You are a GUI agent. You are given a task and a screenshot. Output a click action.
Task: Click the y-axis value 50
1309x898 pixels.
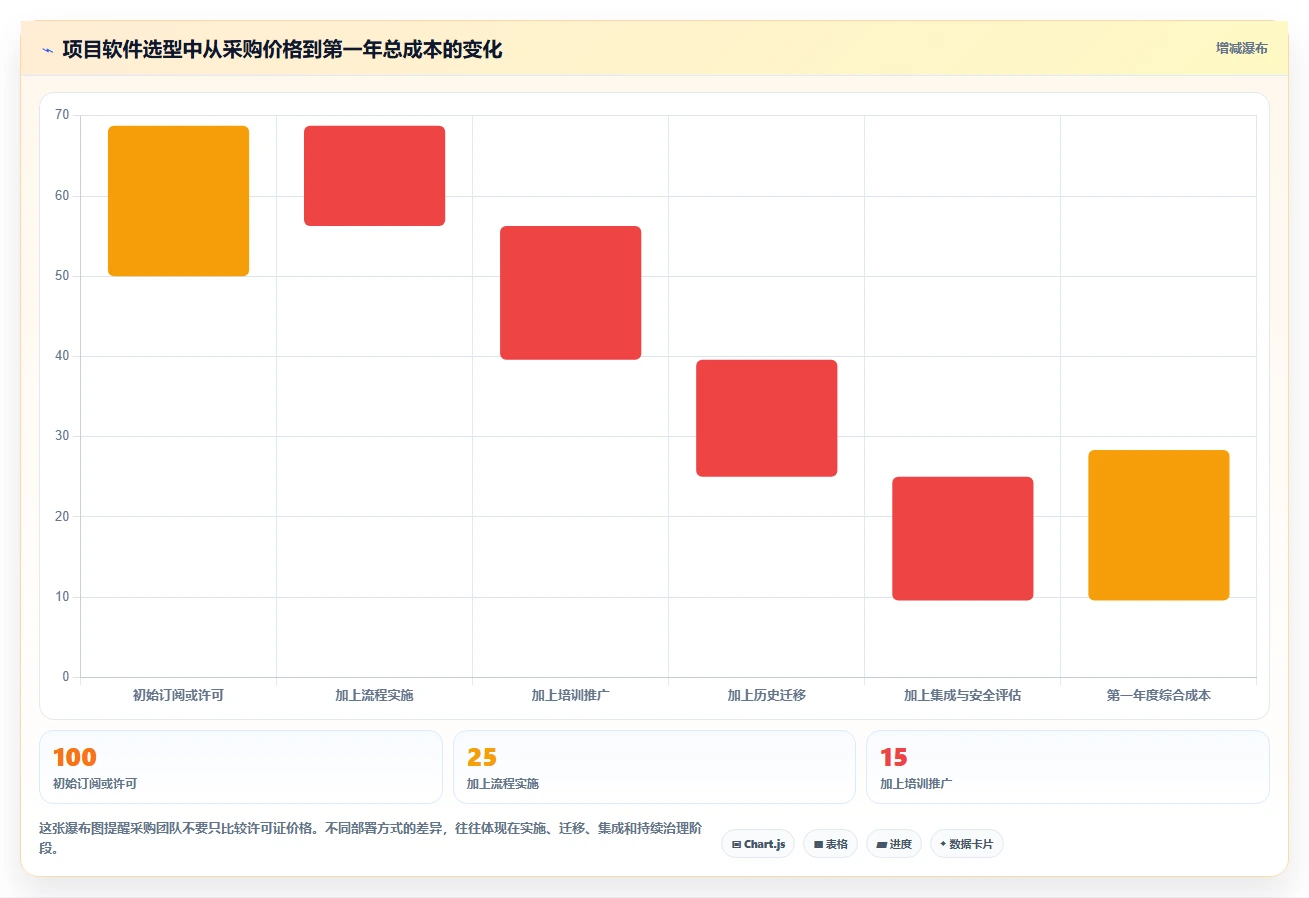62,276
